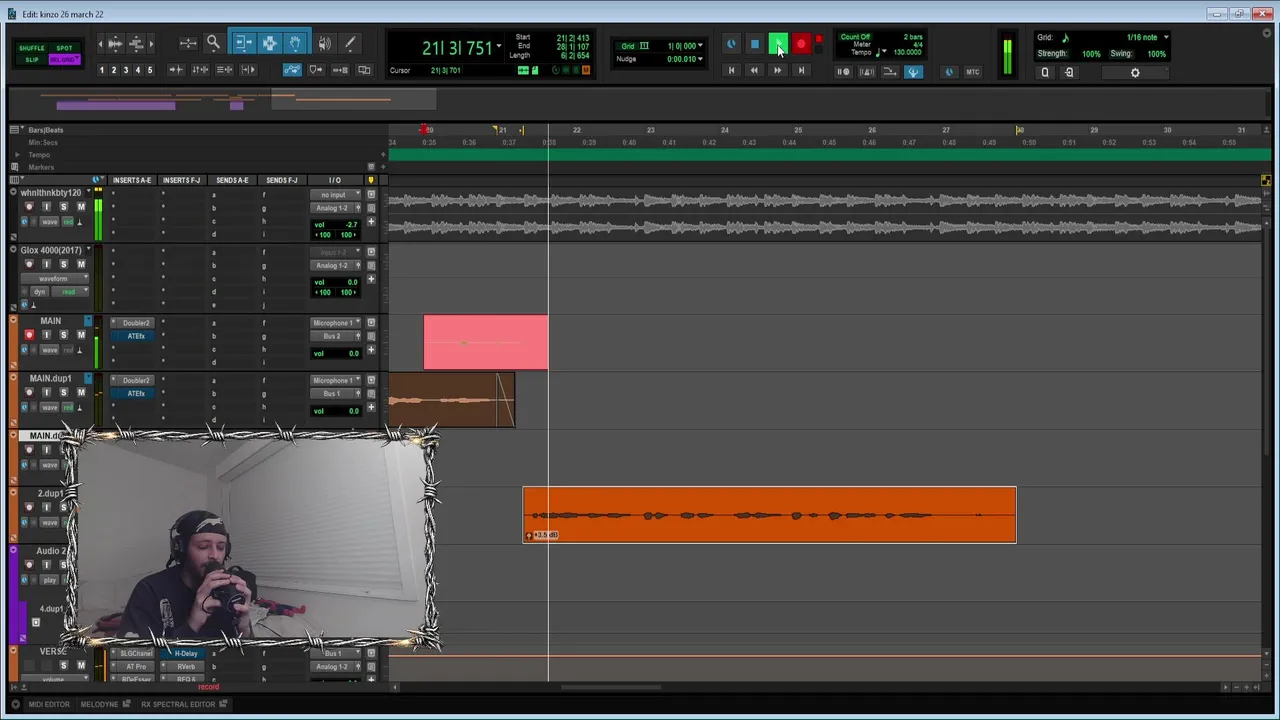This screenshot has width=1280, height=720.
Task: Click the Cursor position field 21|3|701
Action: pos(446,71)
